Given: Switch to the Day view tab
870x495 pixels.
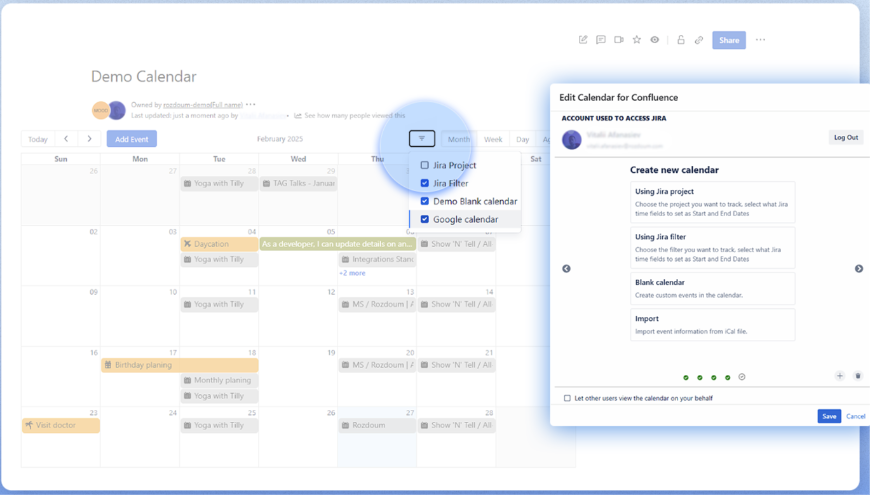Looking at the screenshot, I should pos(523,139).
